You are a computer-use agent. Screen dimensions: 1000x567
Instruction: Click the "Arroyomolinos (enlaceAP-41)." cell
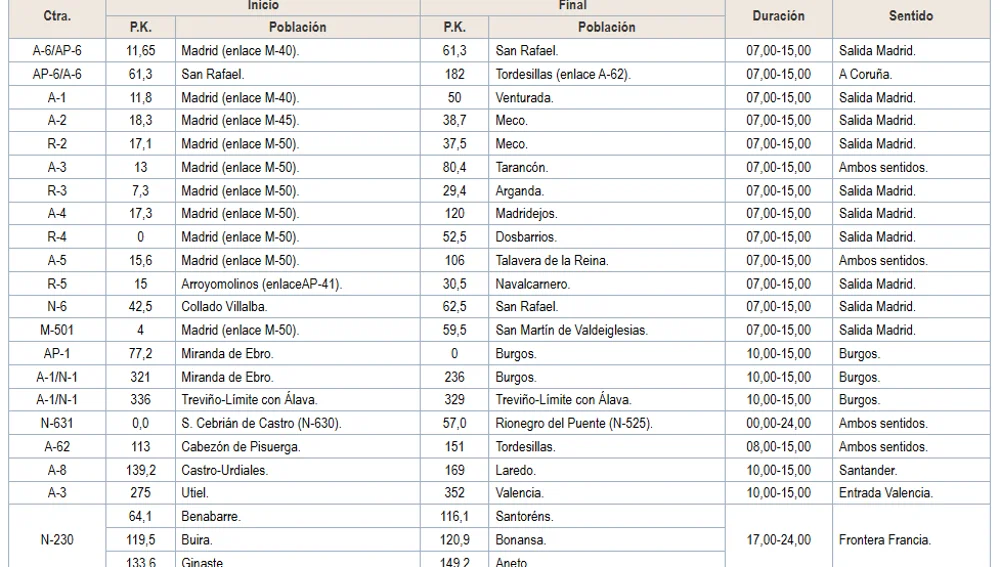(x=262, y=284)
